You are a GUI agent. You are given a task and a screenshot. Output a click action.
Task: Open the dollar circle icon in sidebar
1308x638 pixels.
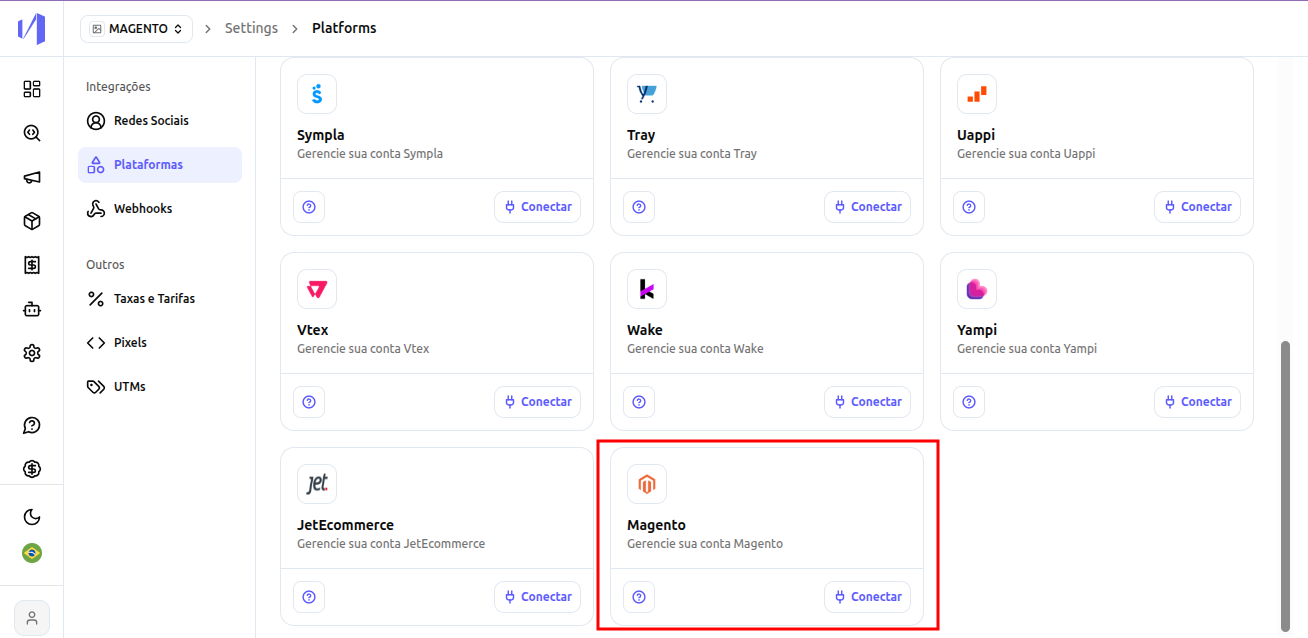(32, 469)
